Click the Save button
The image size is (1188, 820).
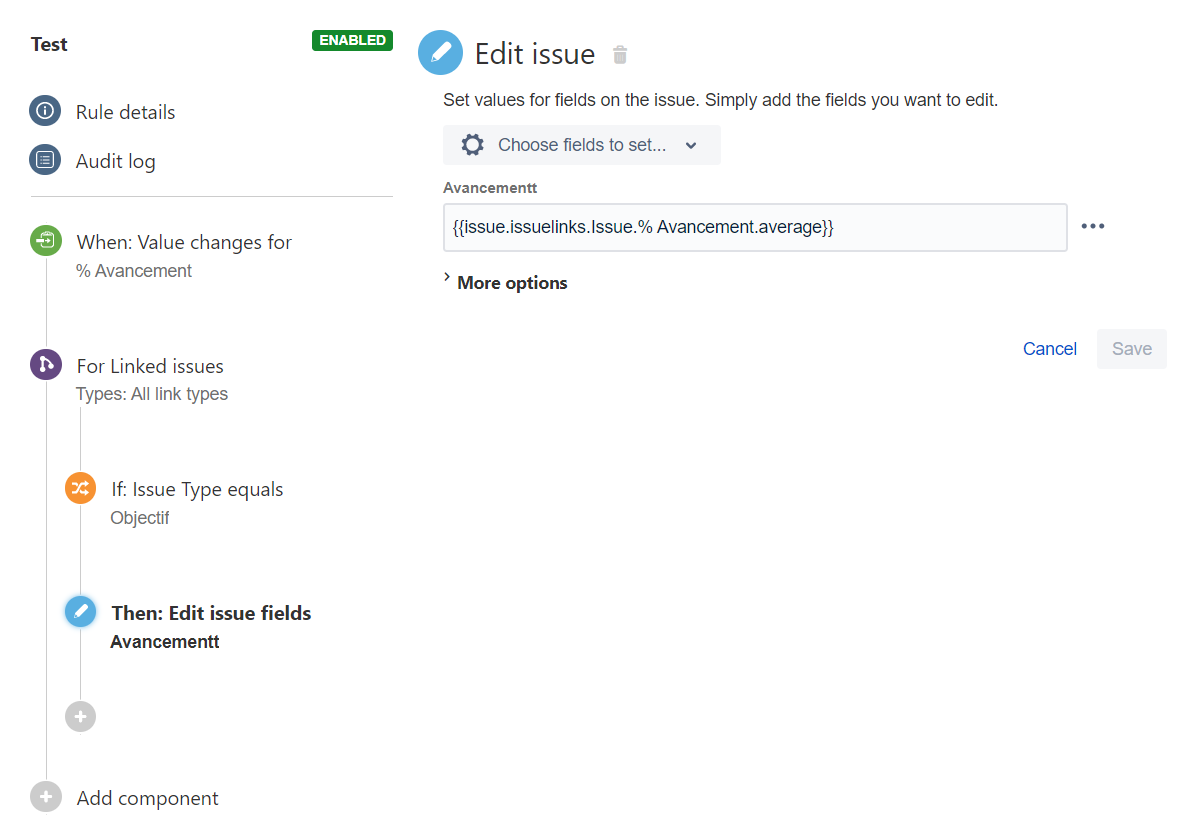(x=1131, y=349)
